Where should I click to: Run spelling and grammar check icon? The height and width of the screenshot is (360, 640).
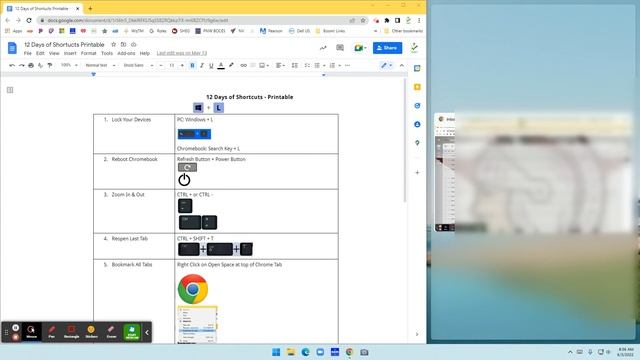pos(40,65)
